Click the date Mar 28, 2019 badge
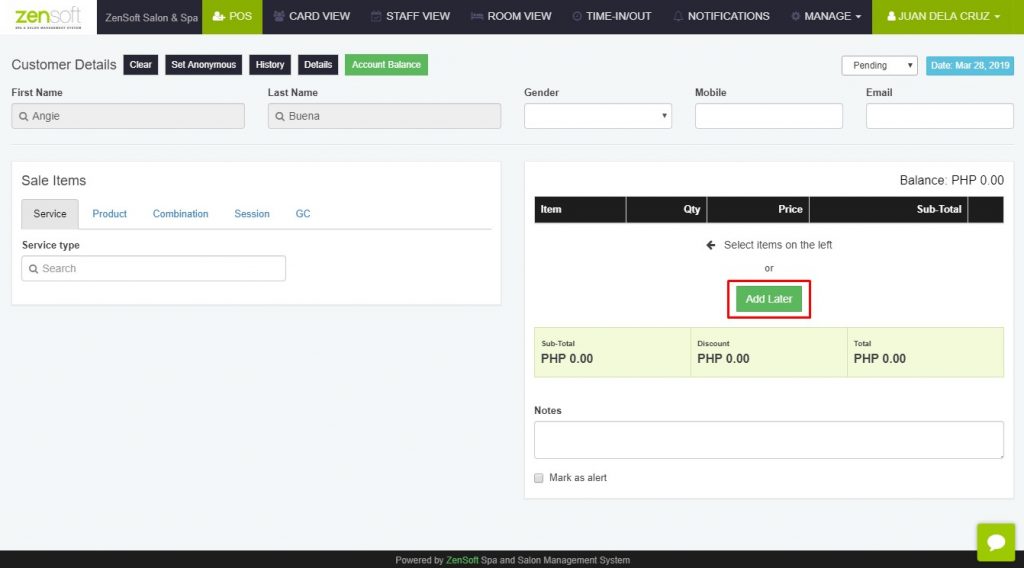The image size is (1024, 568). tap(970, 65)
